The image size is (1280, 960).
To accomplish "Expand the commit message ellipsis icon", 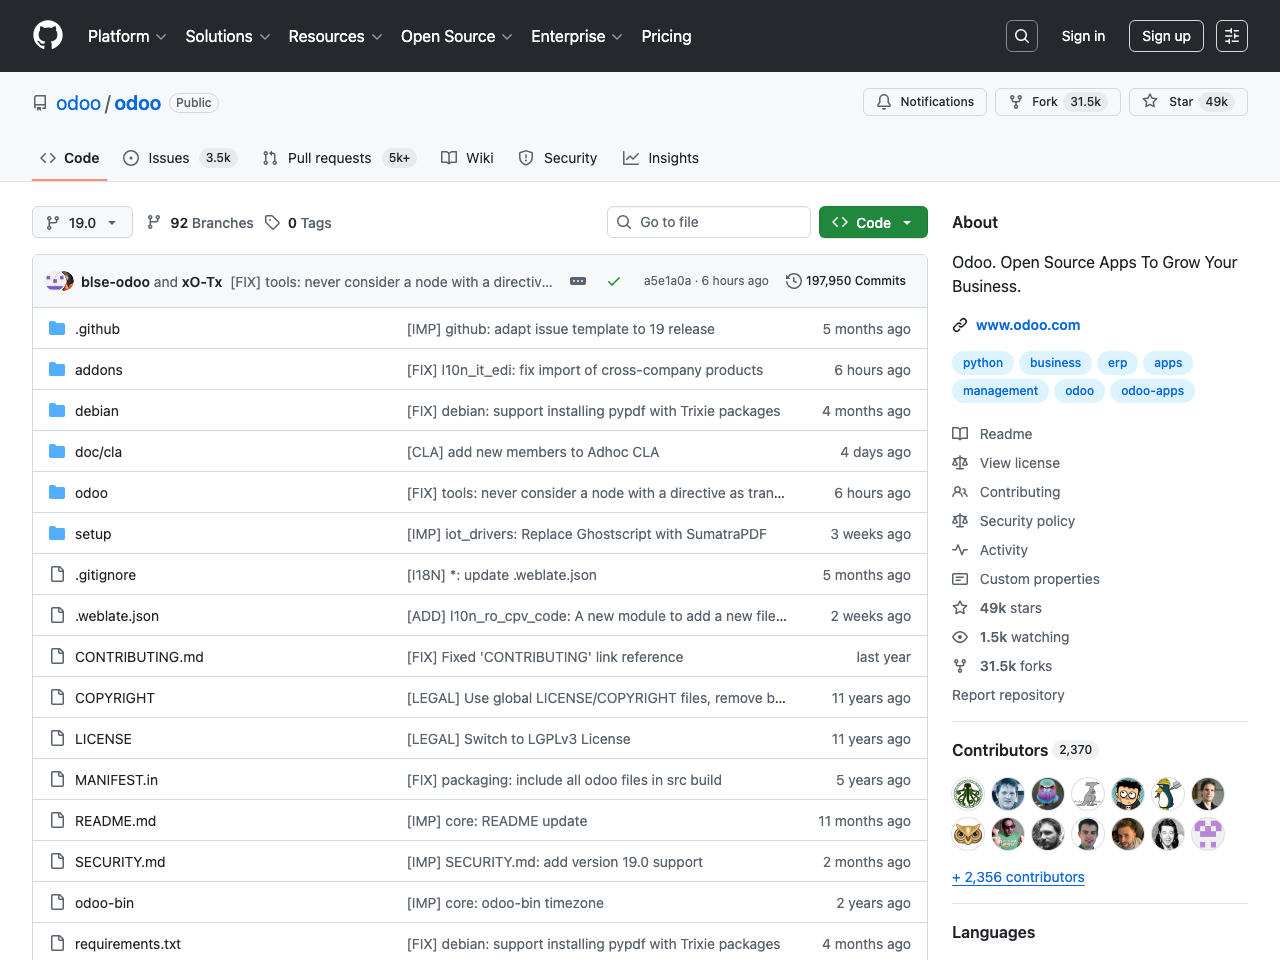I will pyautogui.click(x=578, y=281).
